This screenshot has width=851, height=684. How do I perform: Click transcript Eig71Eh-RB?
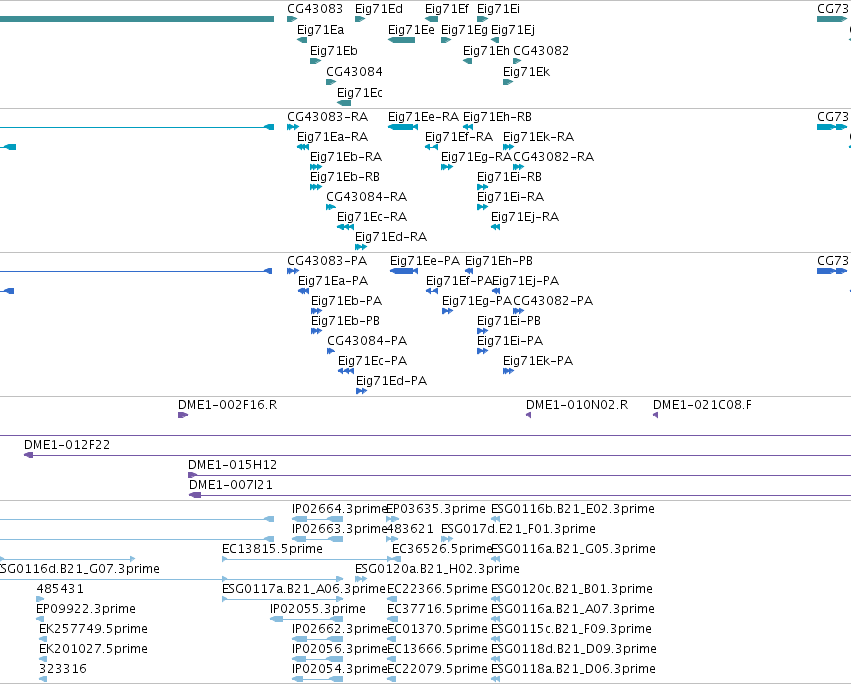pos(497,117)
